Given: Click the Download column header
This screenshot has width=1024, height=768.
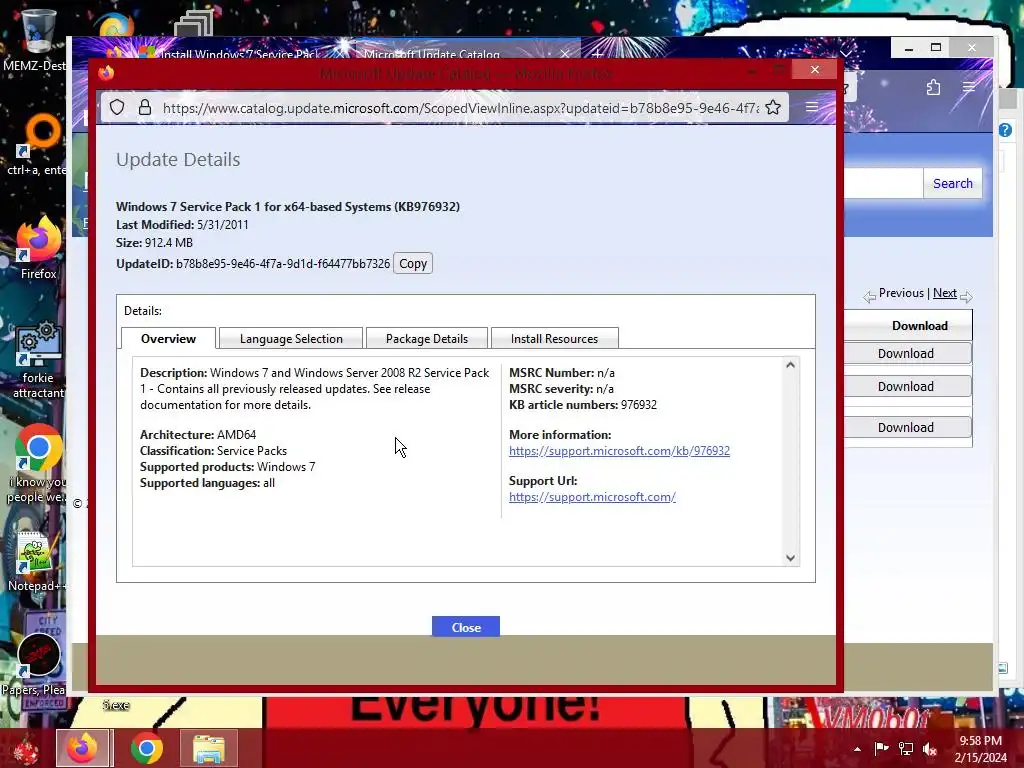Looking at the screenshot, I should tap(920, 325).
